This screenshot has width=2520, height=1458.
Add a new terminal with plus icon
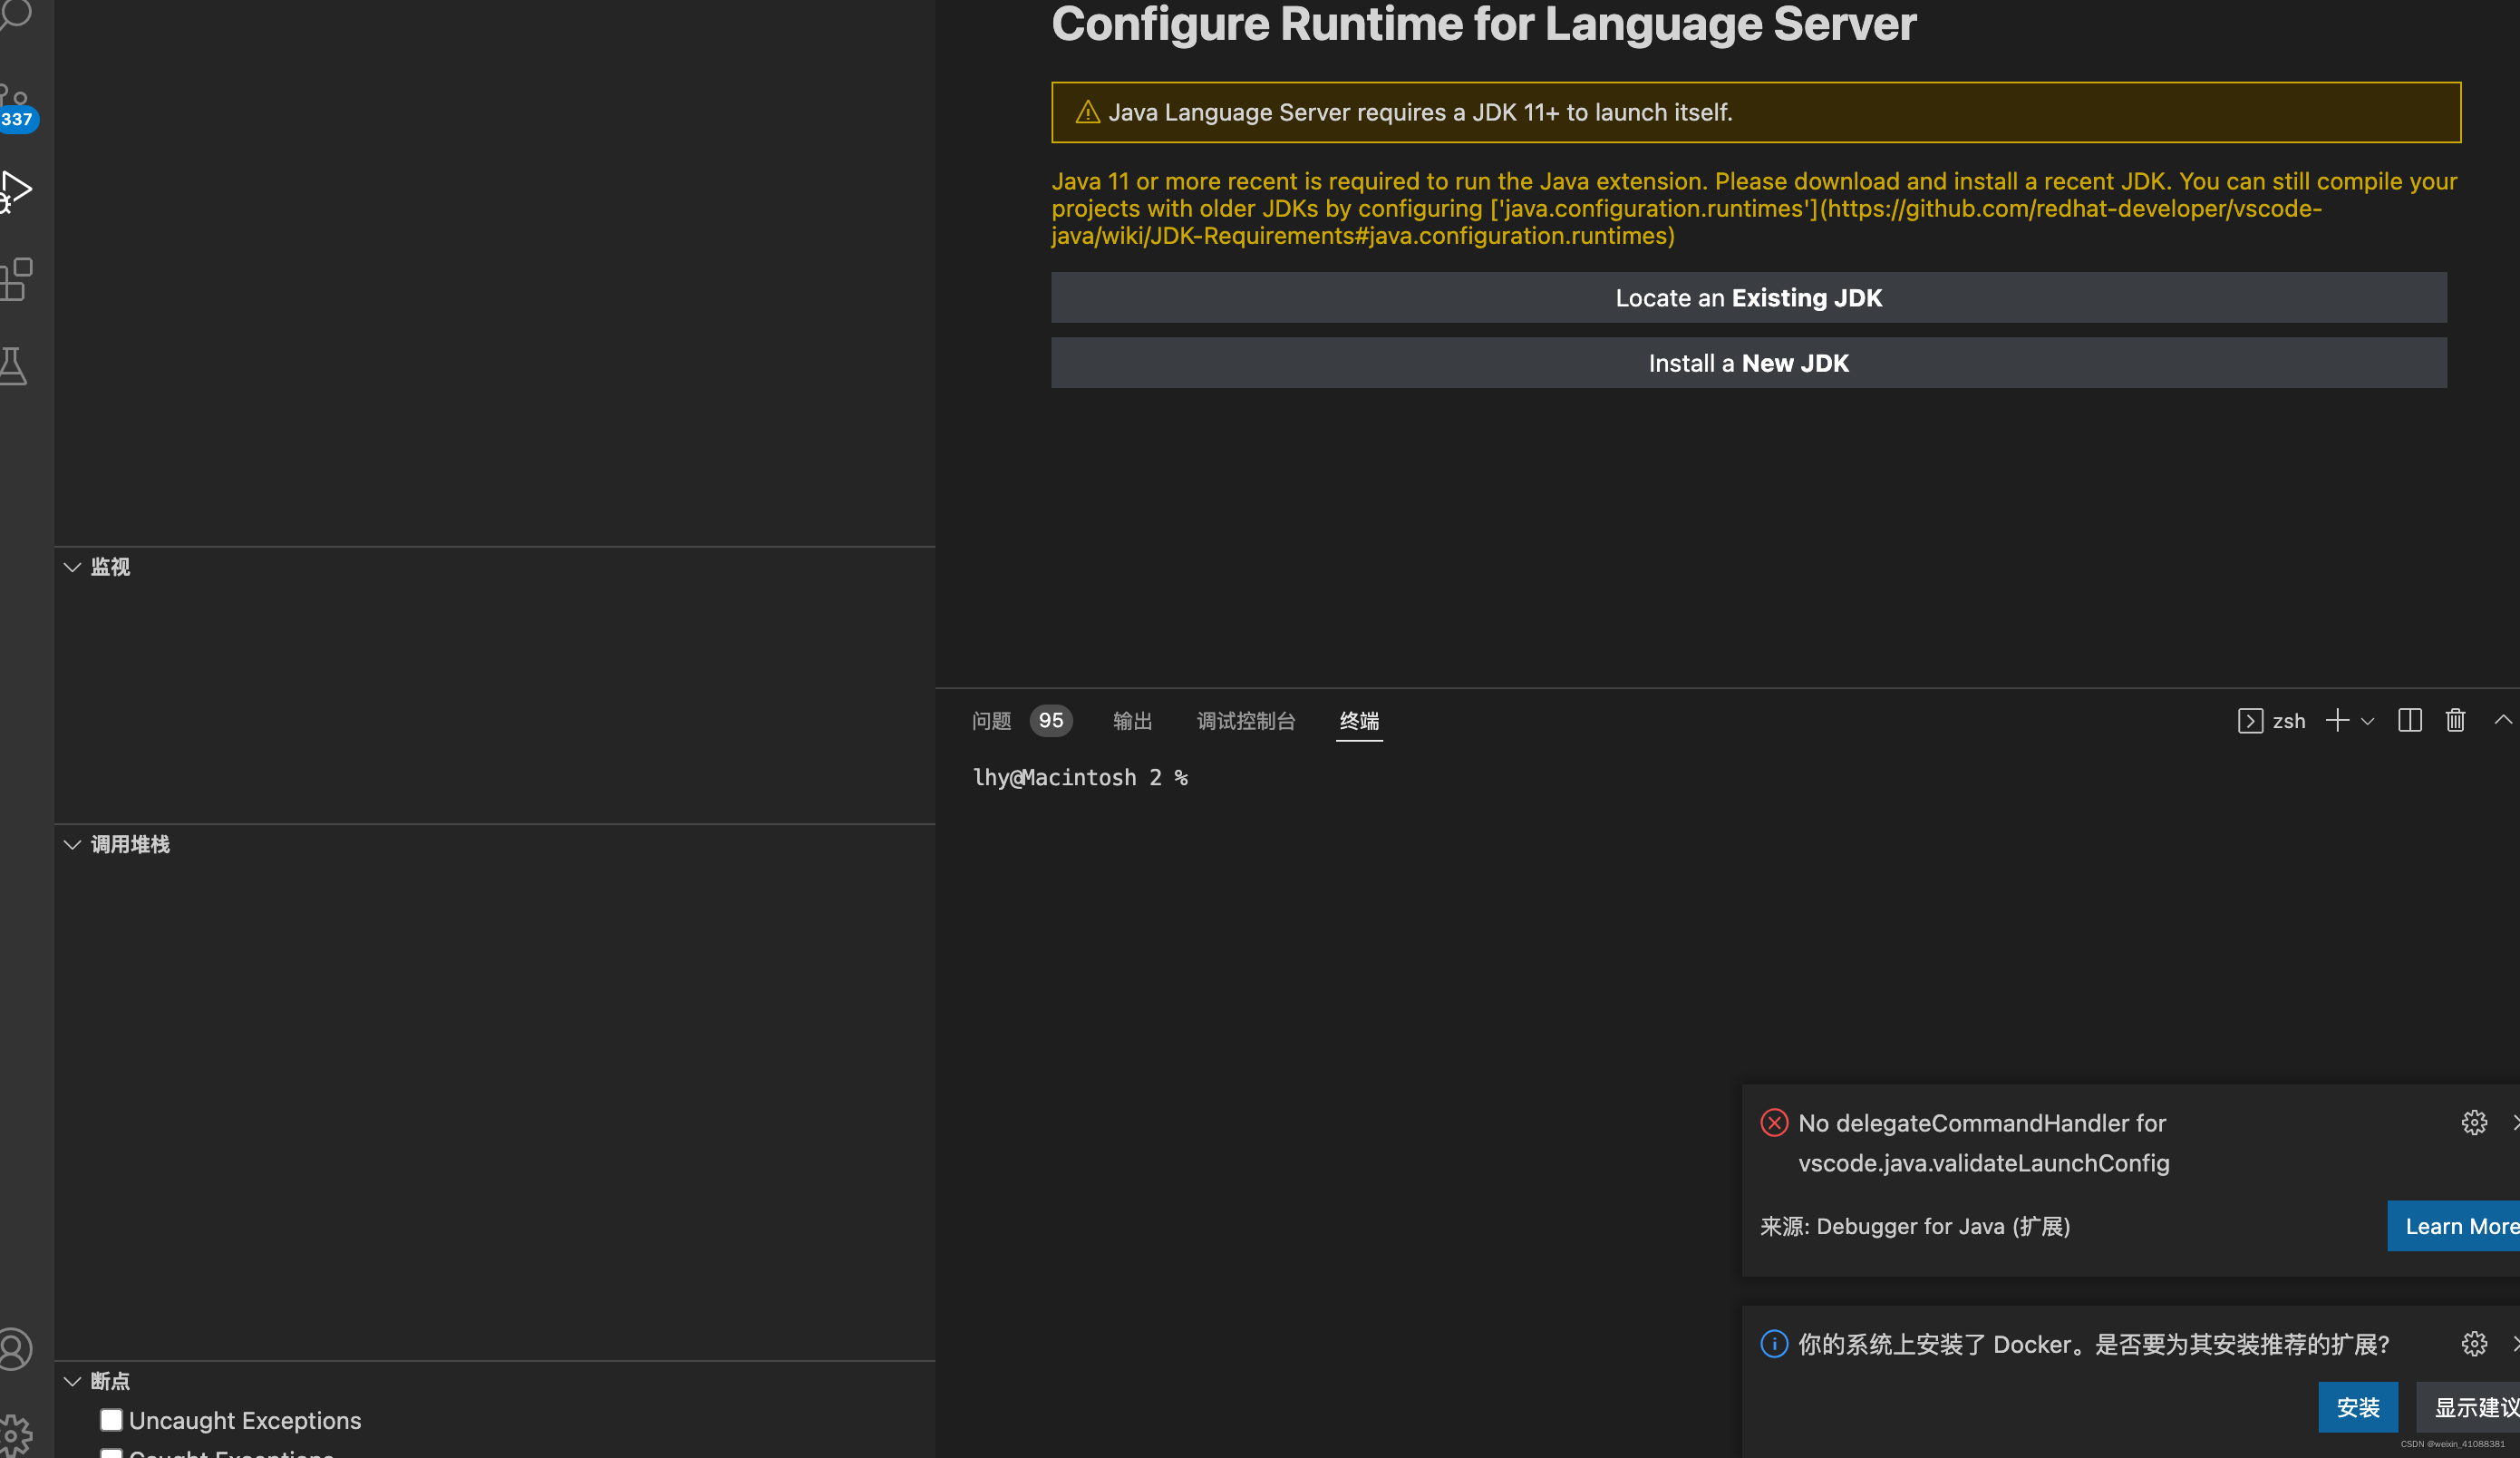coord(2336,720)
